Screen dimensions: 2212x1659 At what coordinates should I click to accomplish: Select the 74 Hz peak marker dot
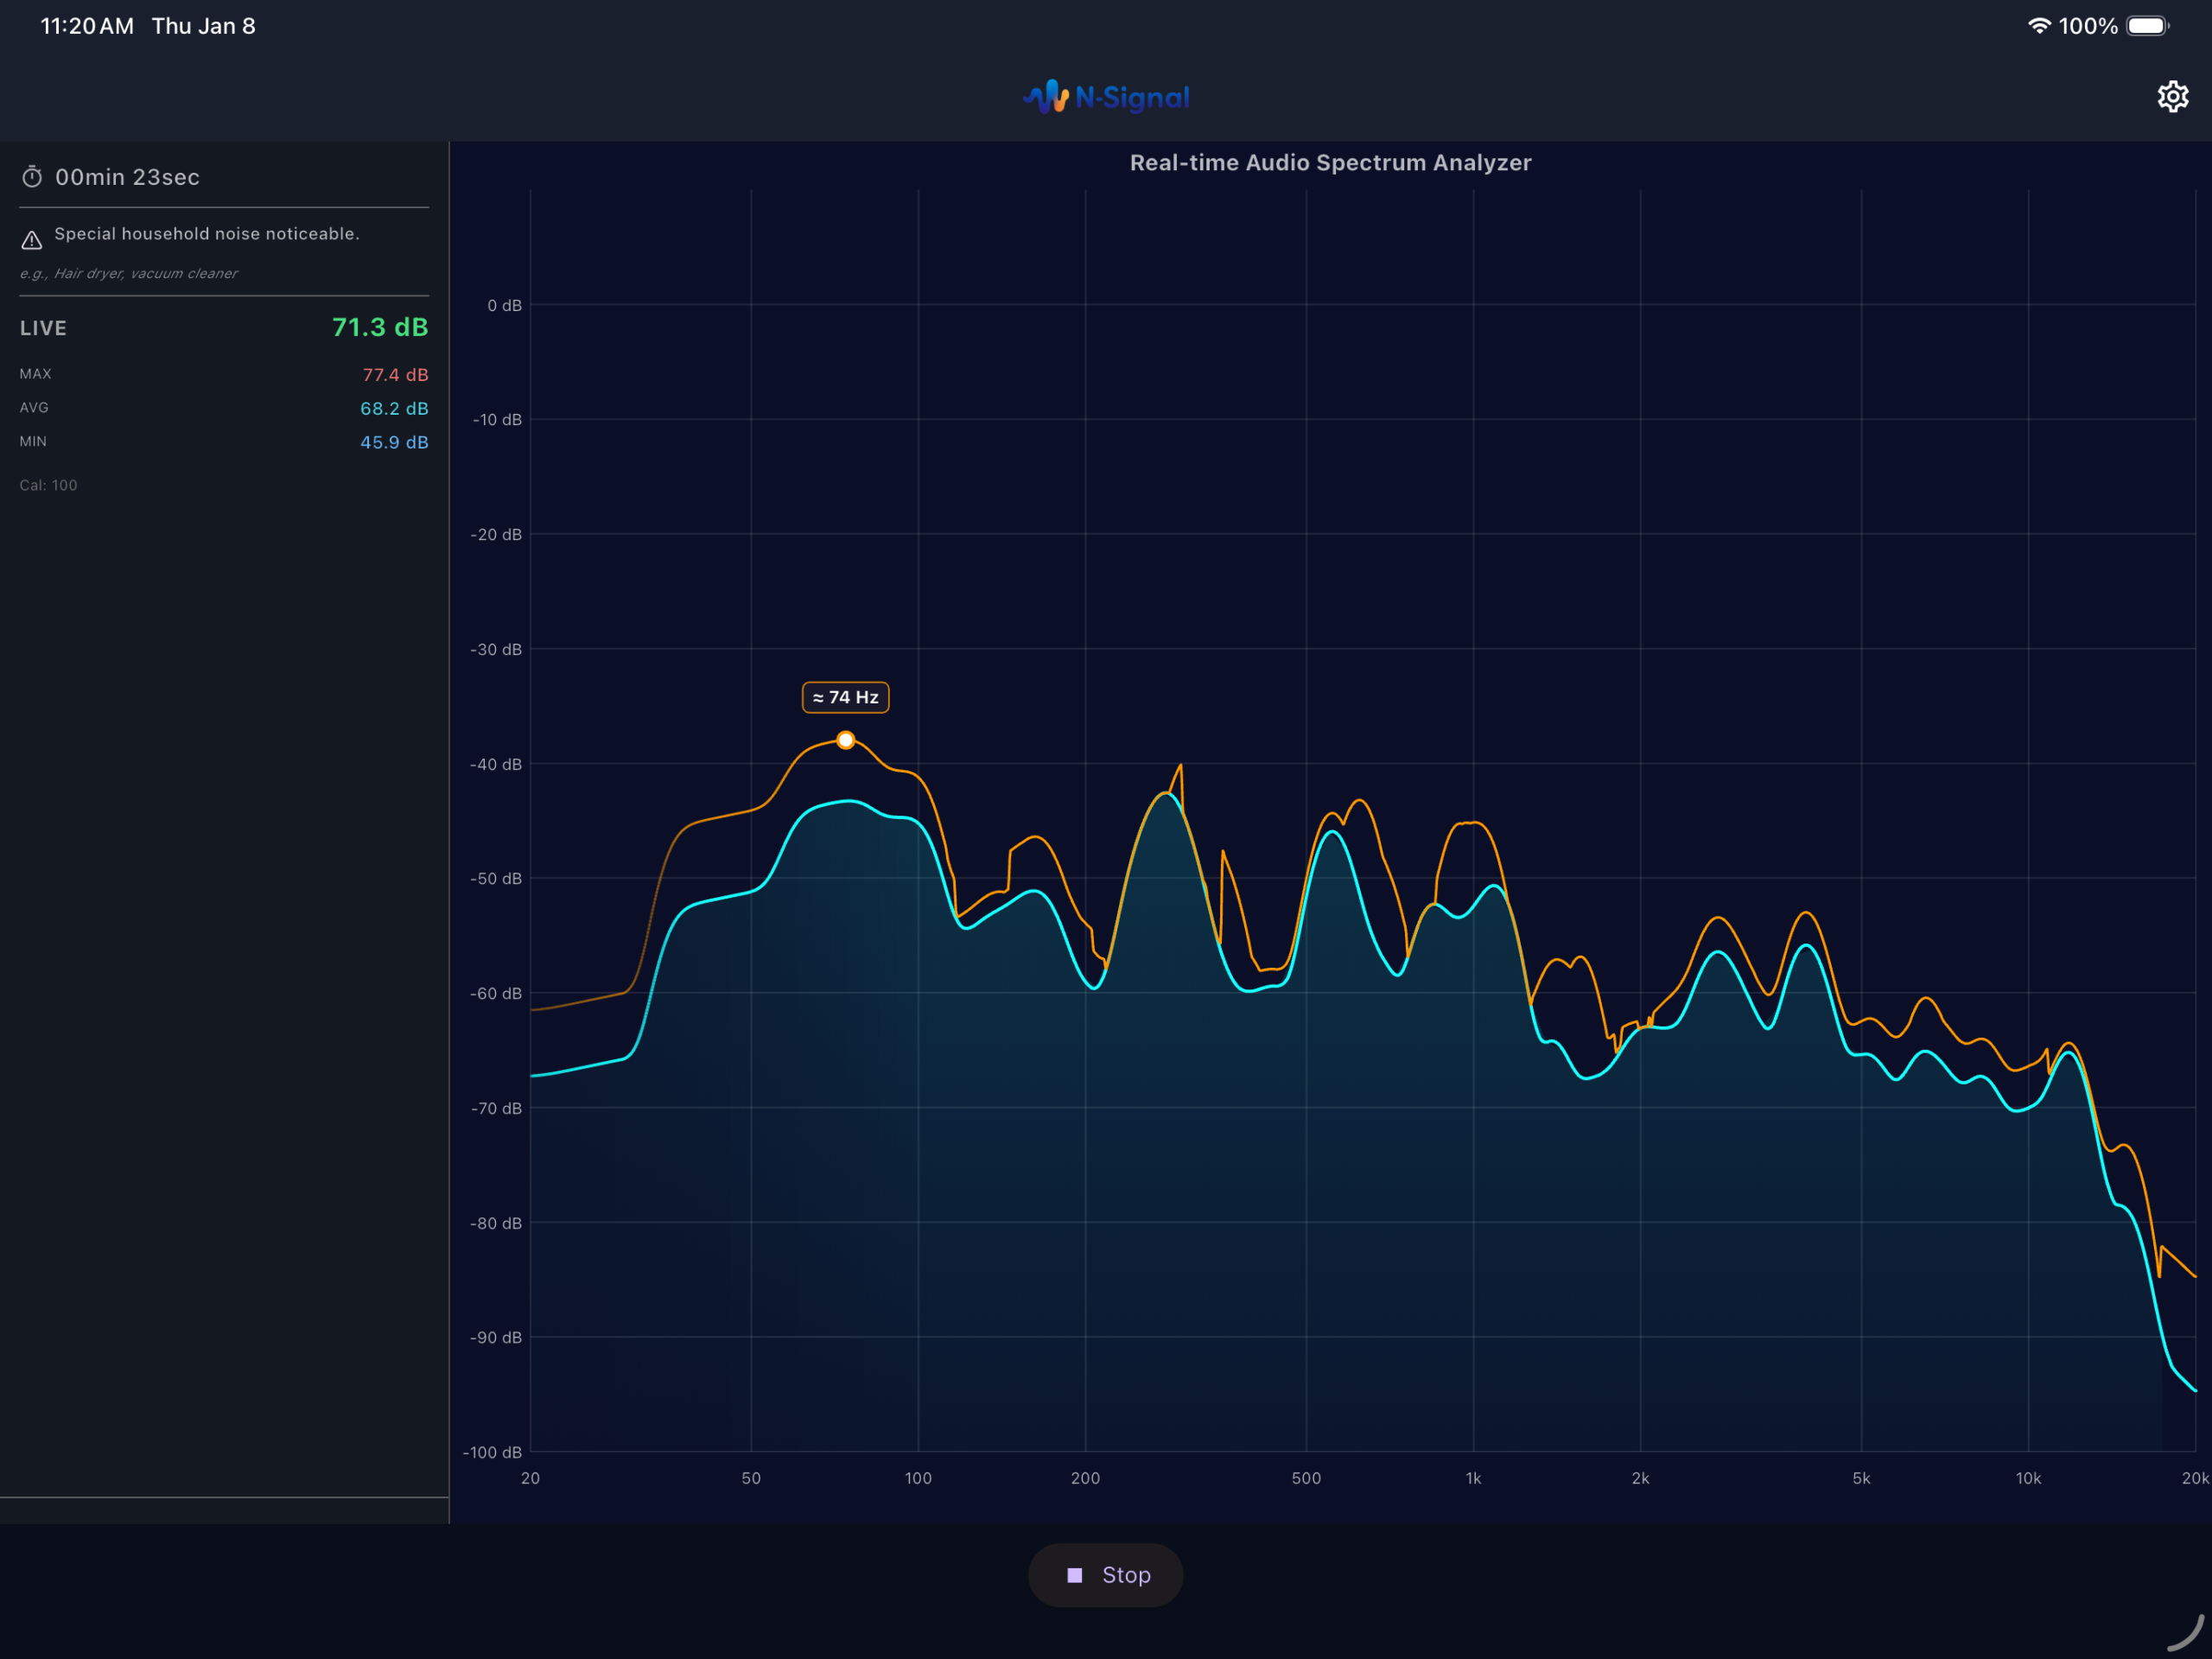[846, 740]
